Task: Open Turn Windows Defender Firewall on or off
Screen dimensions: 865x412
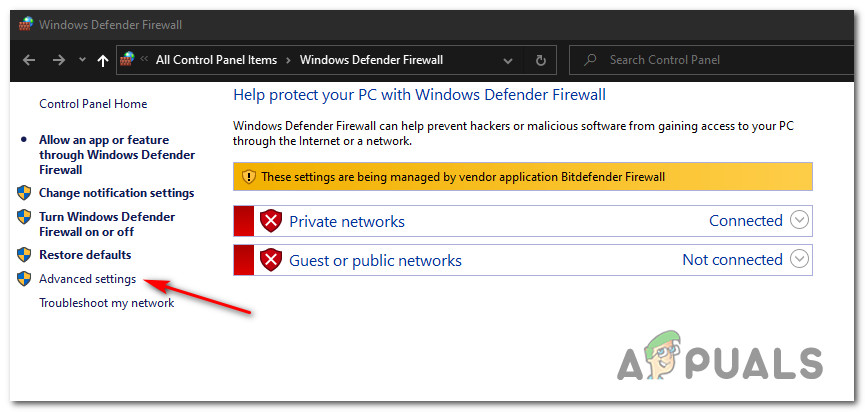Action: point(107,224)
